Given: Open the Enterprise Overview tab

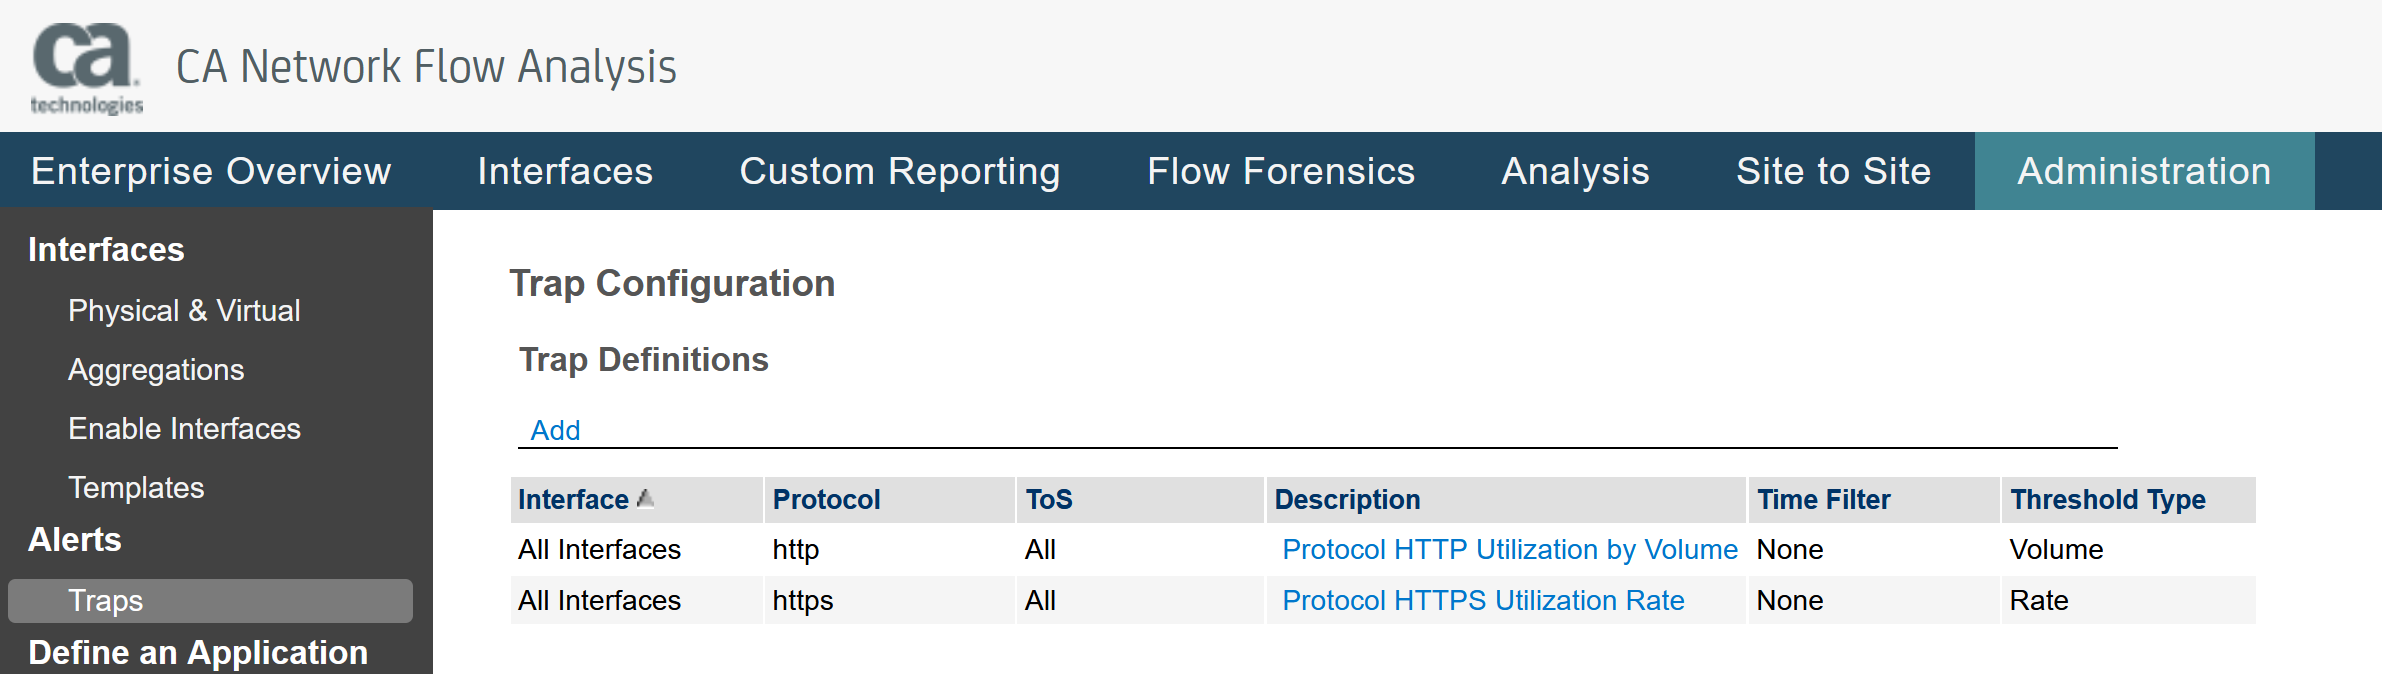Looking at the screenshot, I should (211, 171).
